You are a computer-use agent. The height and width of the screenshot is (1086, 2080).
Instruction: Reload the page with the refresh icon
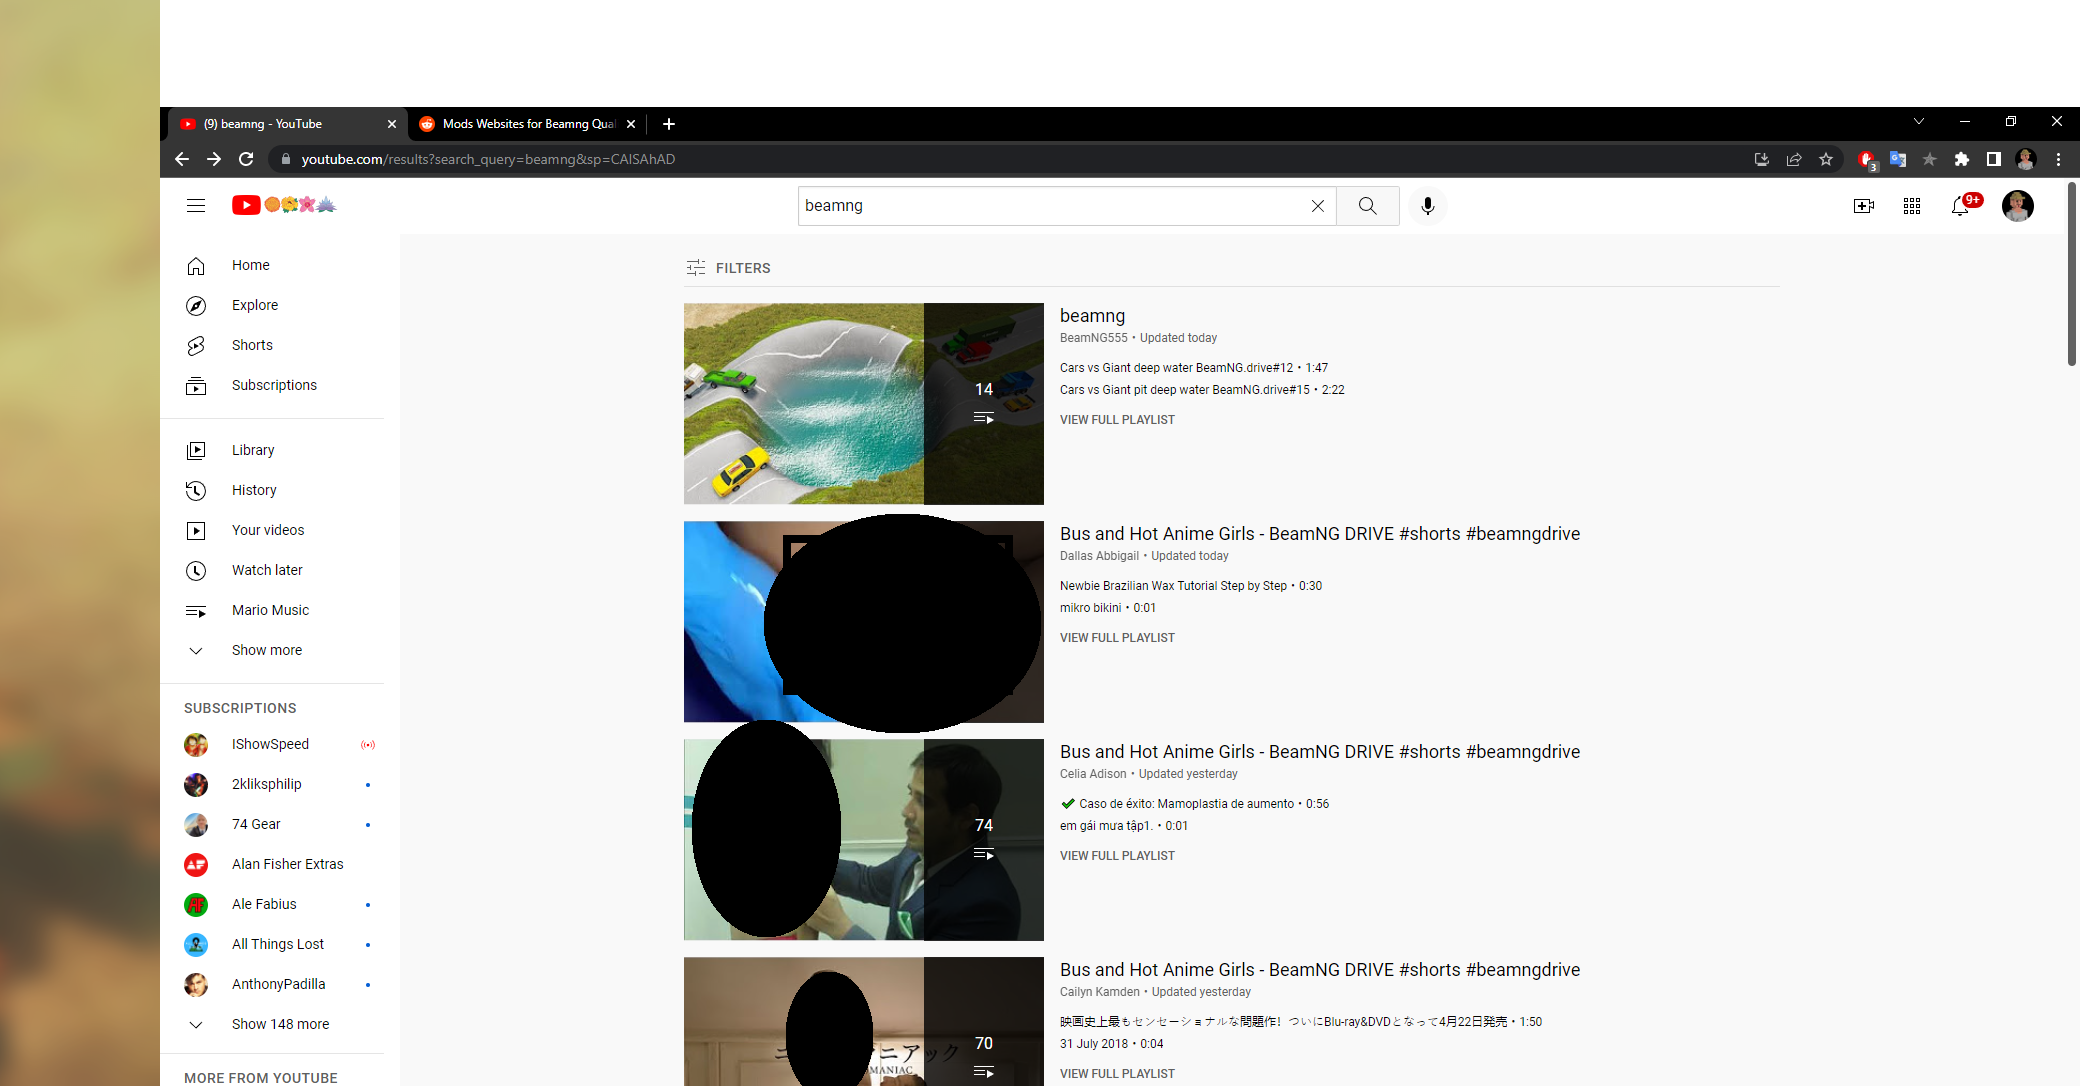pyautogui.click(x=246, y=159)
